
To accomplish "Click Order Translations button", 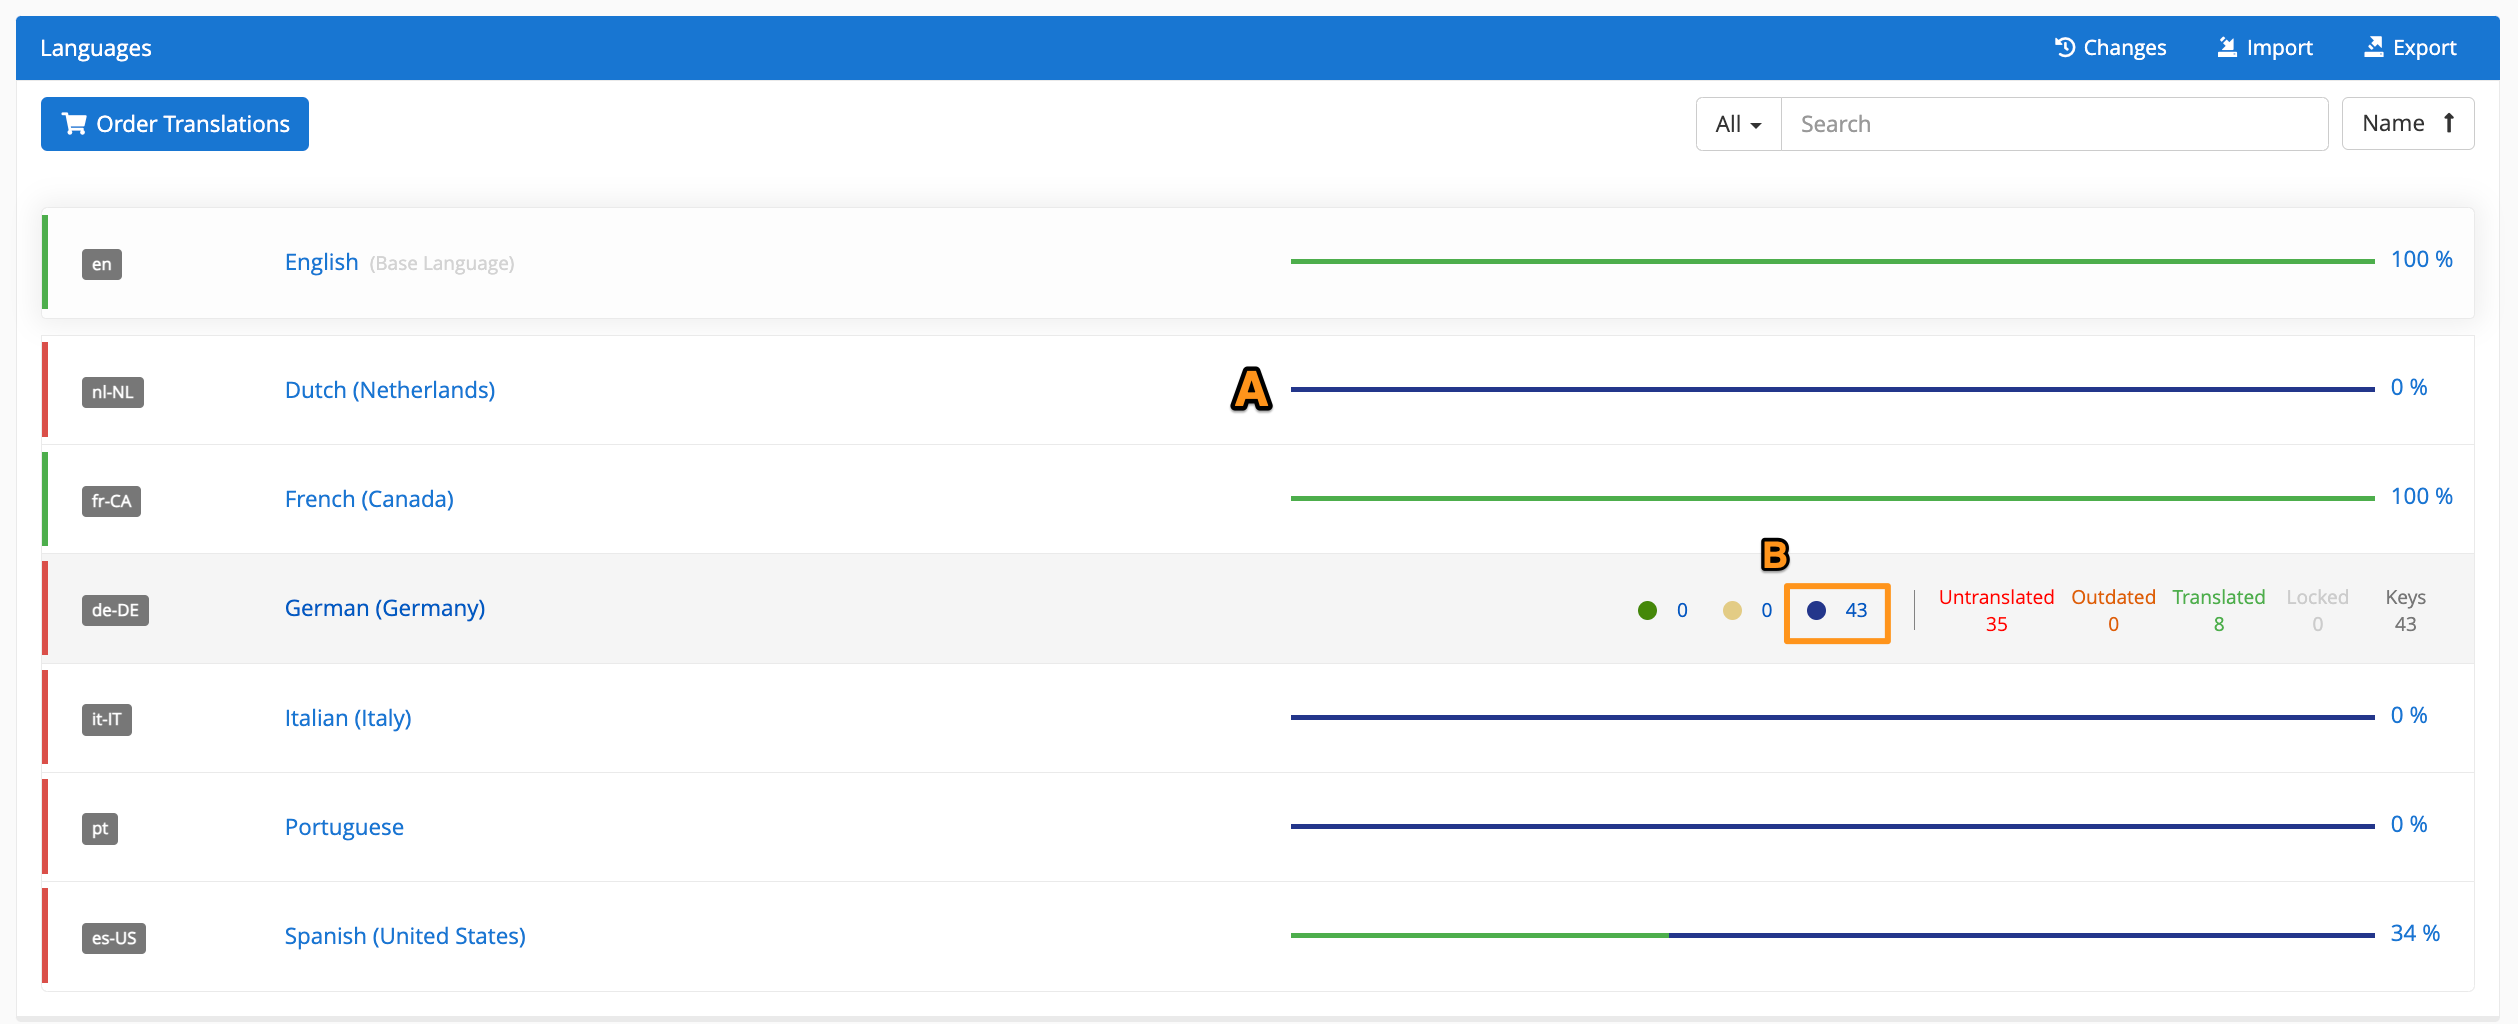I will (175, 124).
